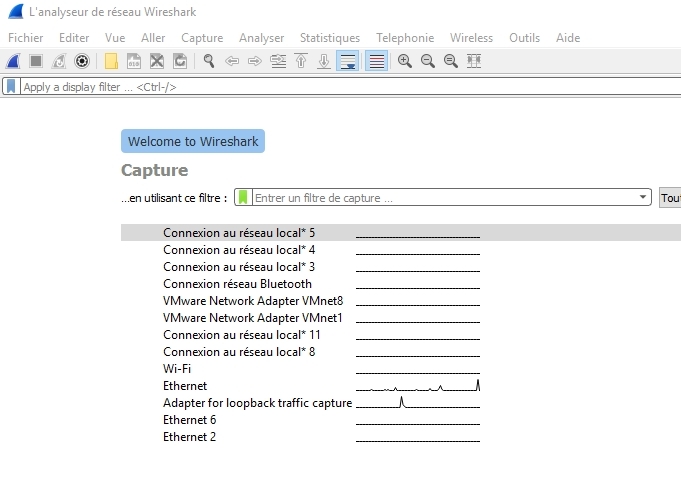Image resolution: width=681 pixels, height=481 pixels.
Task: Click the display filter bookmark icon
Action: click(x=11, y=86)
